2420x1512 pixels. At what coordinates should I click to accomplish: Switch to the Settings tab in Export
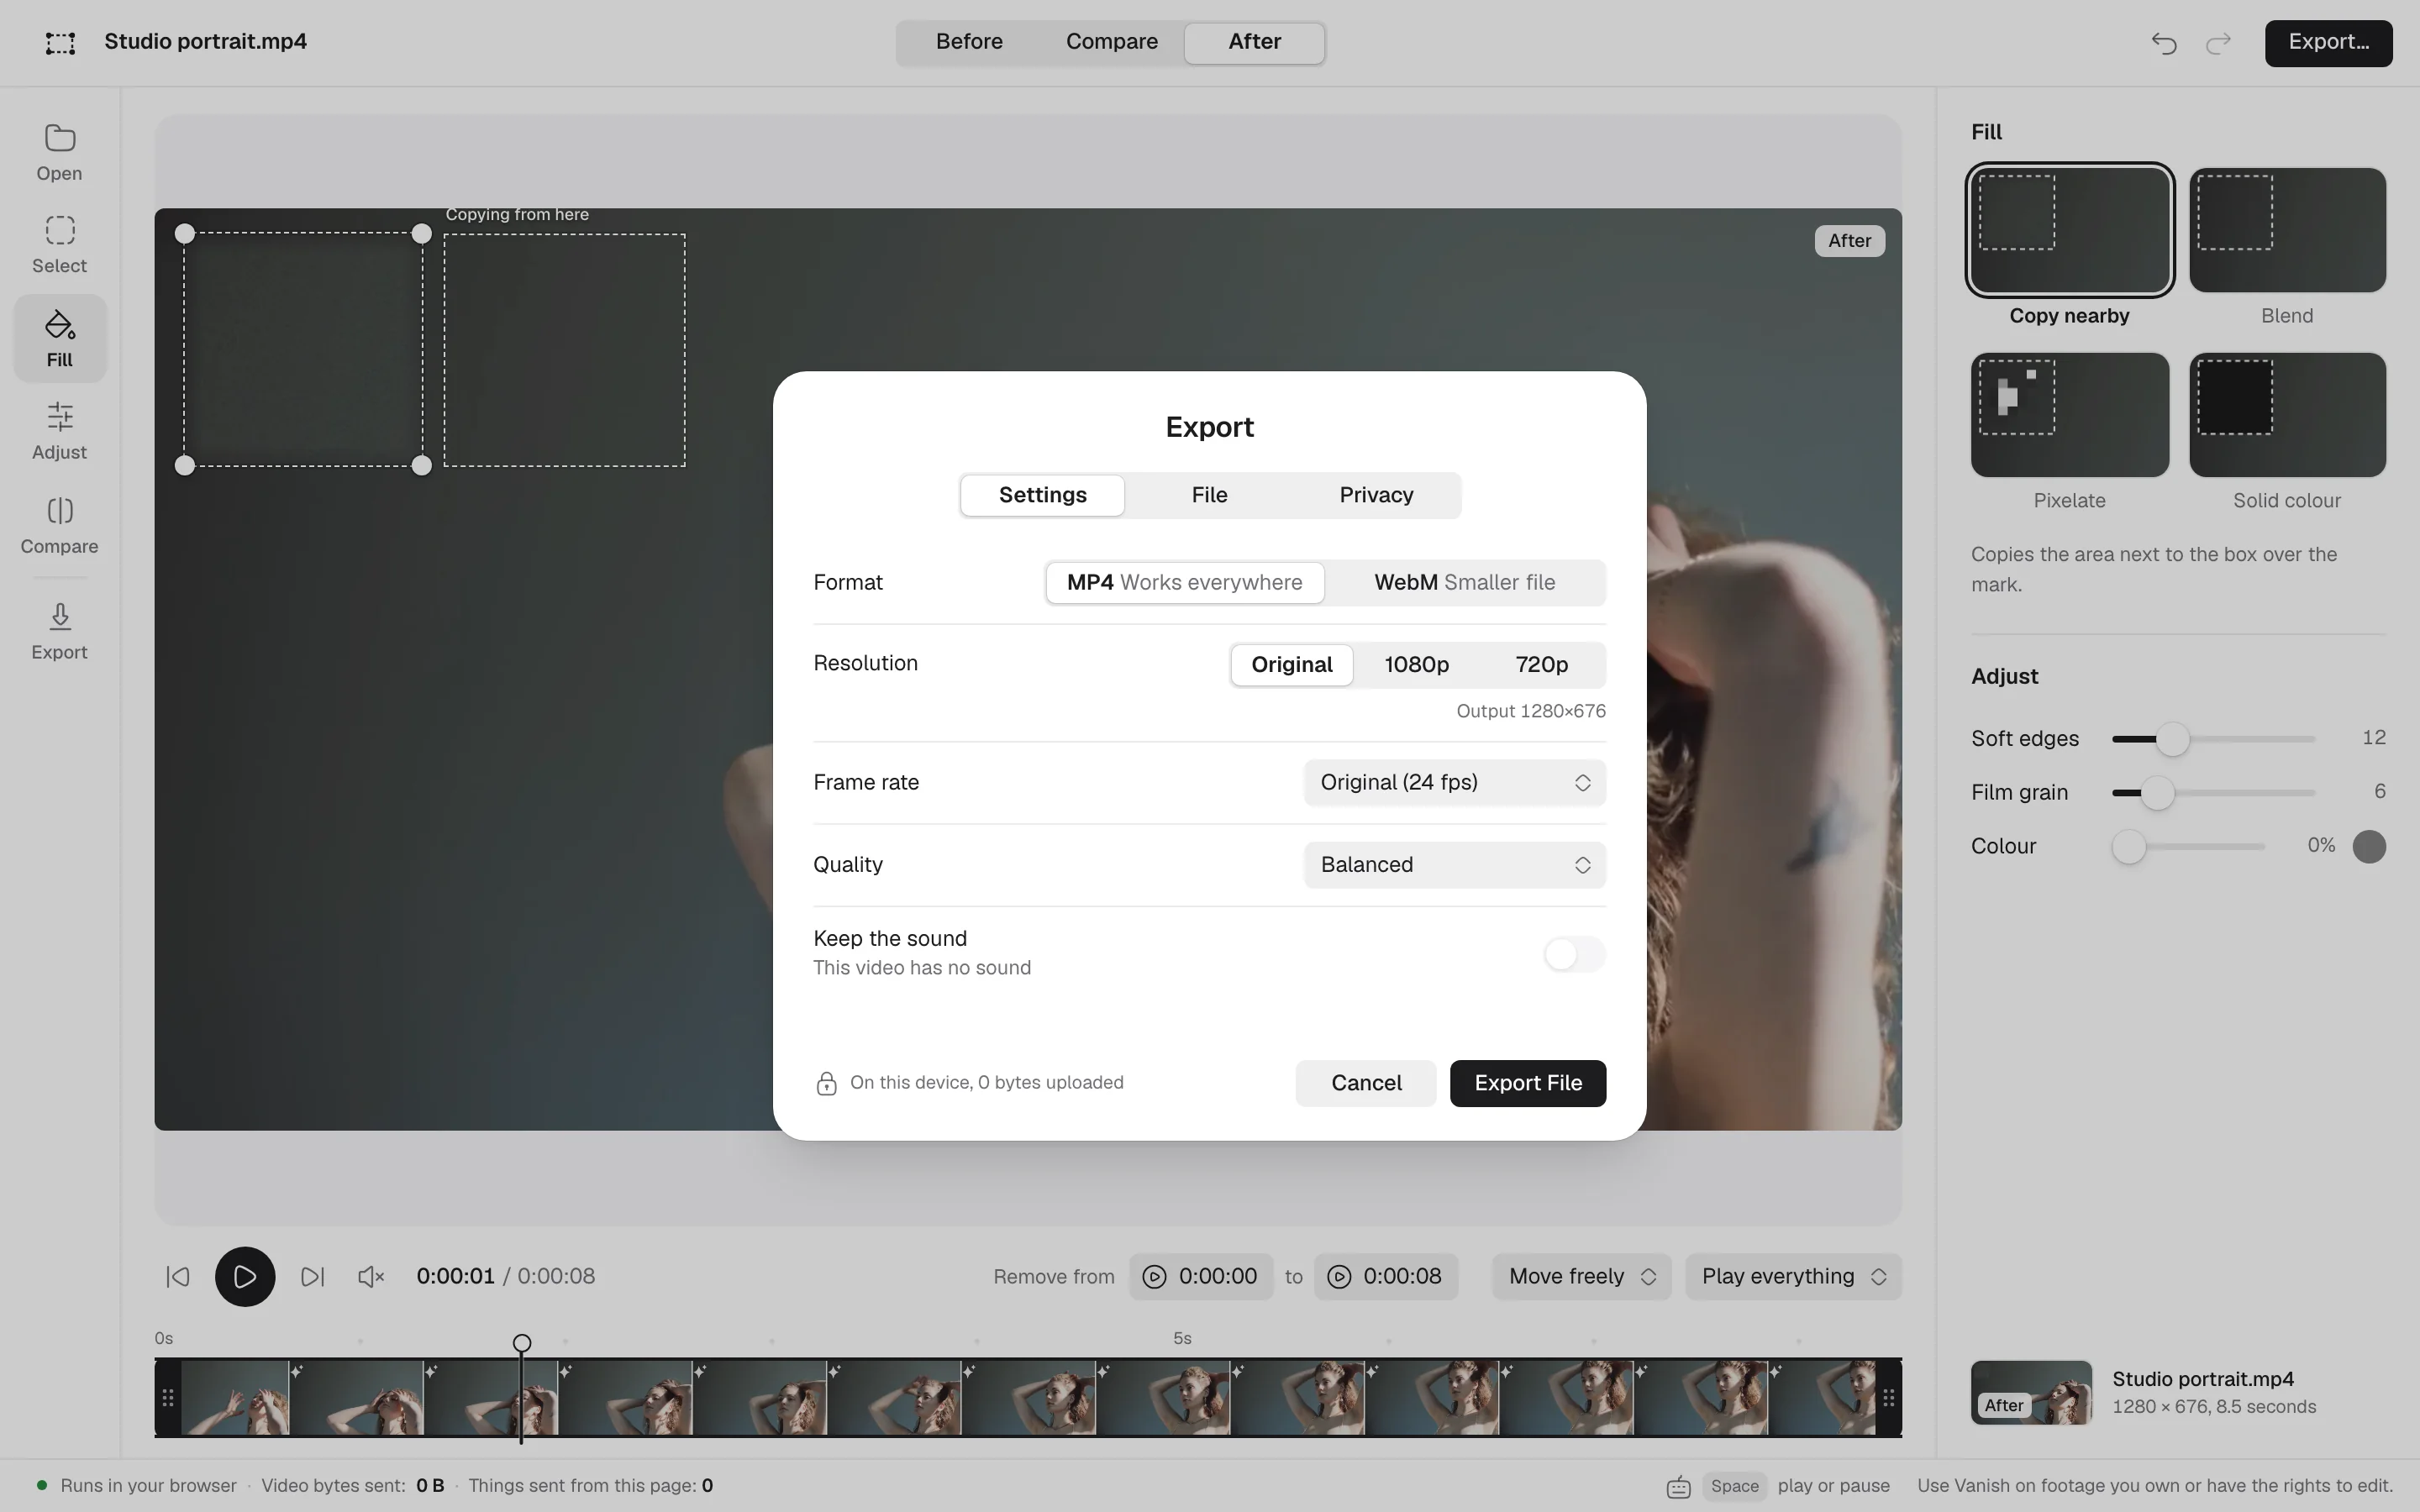tap(1042, 495)
